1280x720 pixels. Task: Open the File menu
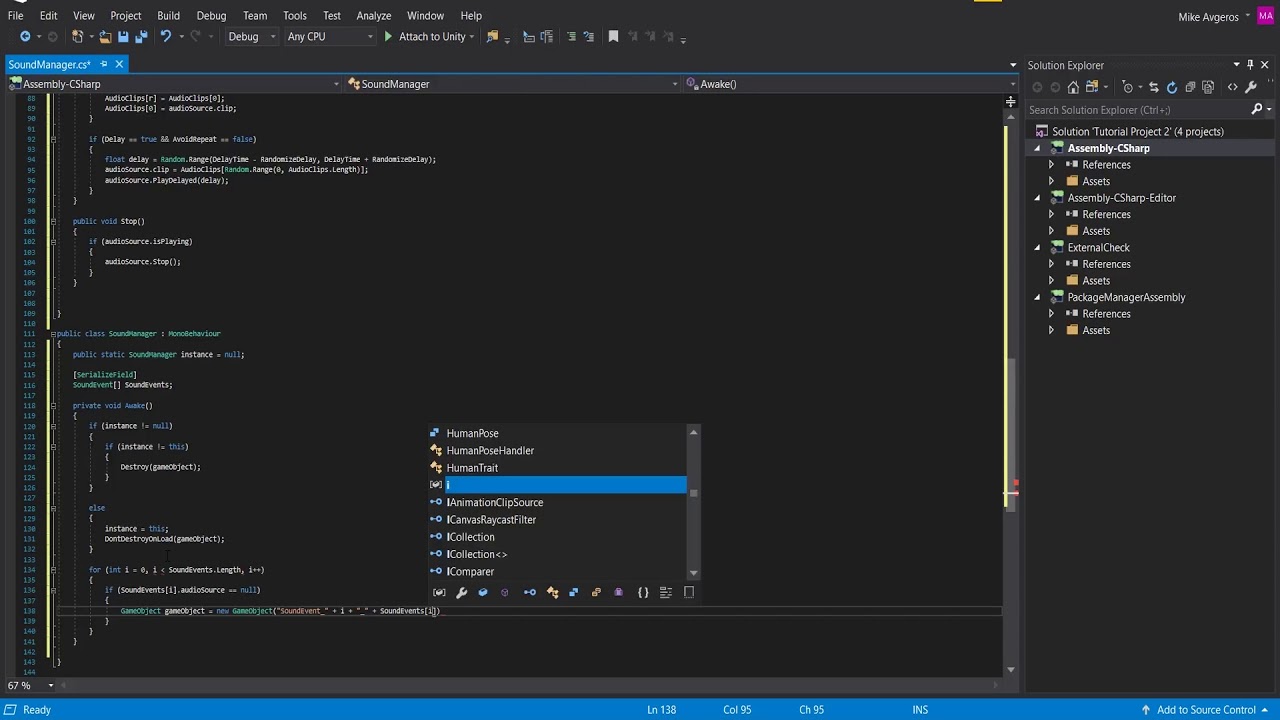(x=16, y=15)
